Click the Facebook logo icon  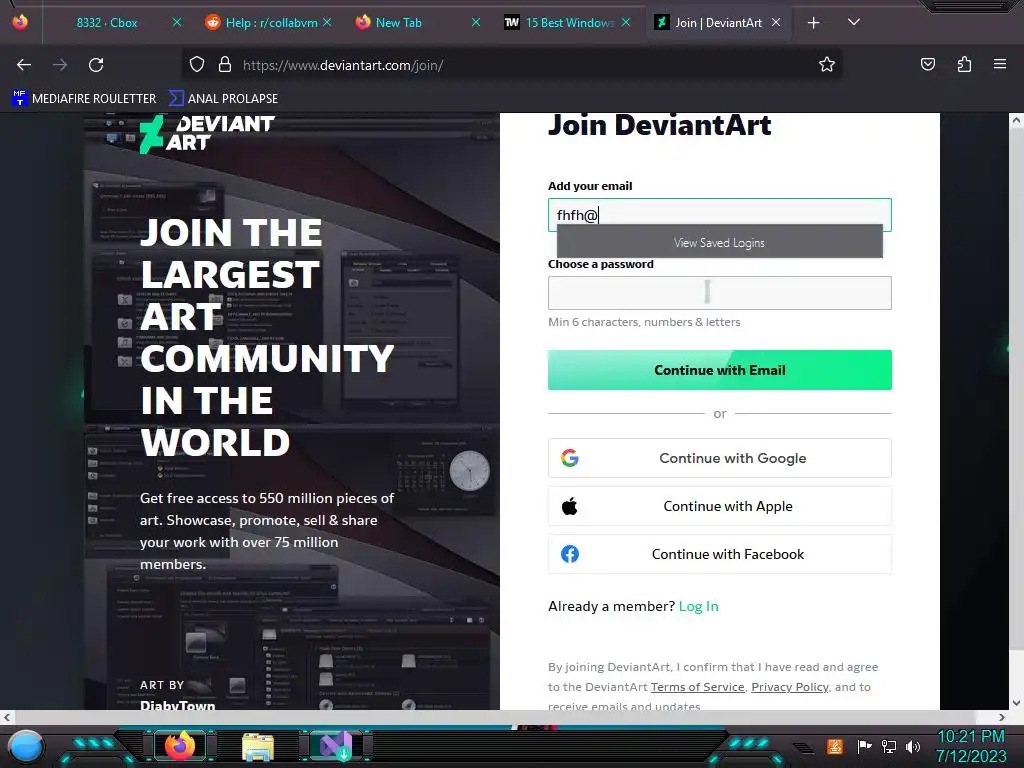569,554
